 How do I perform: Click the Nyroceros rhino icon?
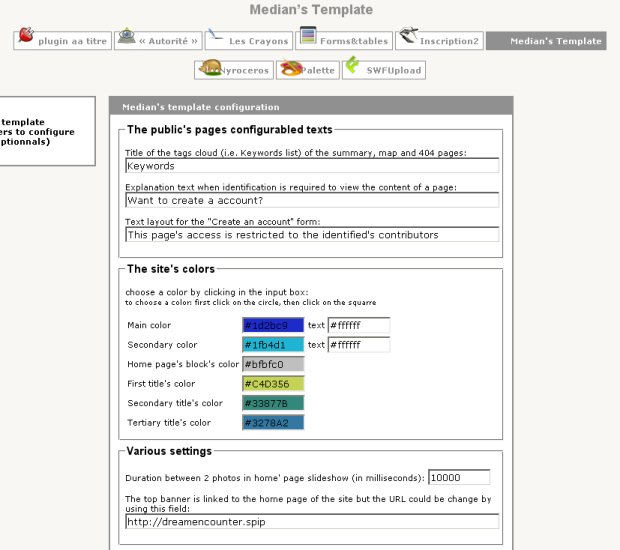pos(210,67)
